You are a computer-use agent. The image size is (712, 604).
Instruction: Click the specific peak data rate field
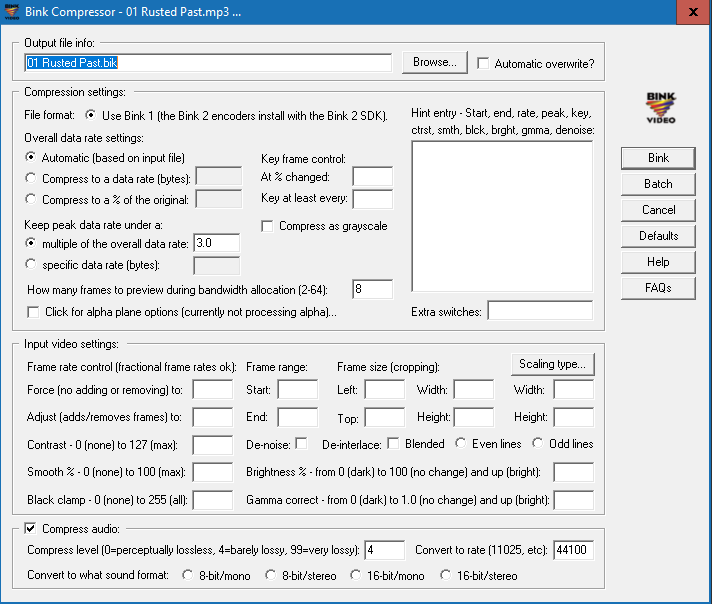pos(217,266)
